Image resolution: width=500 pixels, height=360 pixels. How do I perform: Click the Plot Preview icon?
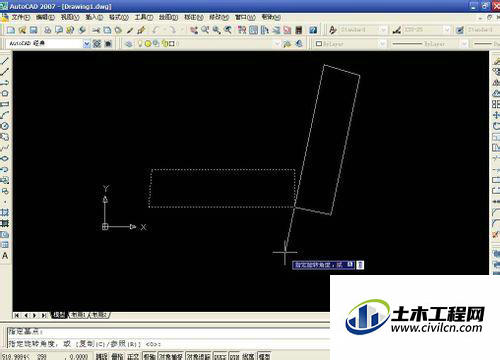59,30
